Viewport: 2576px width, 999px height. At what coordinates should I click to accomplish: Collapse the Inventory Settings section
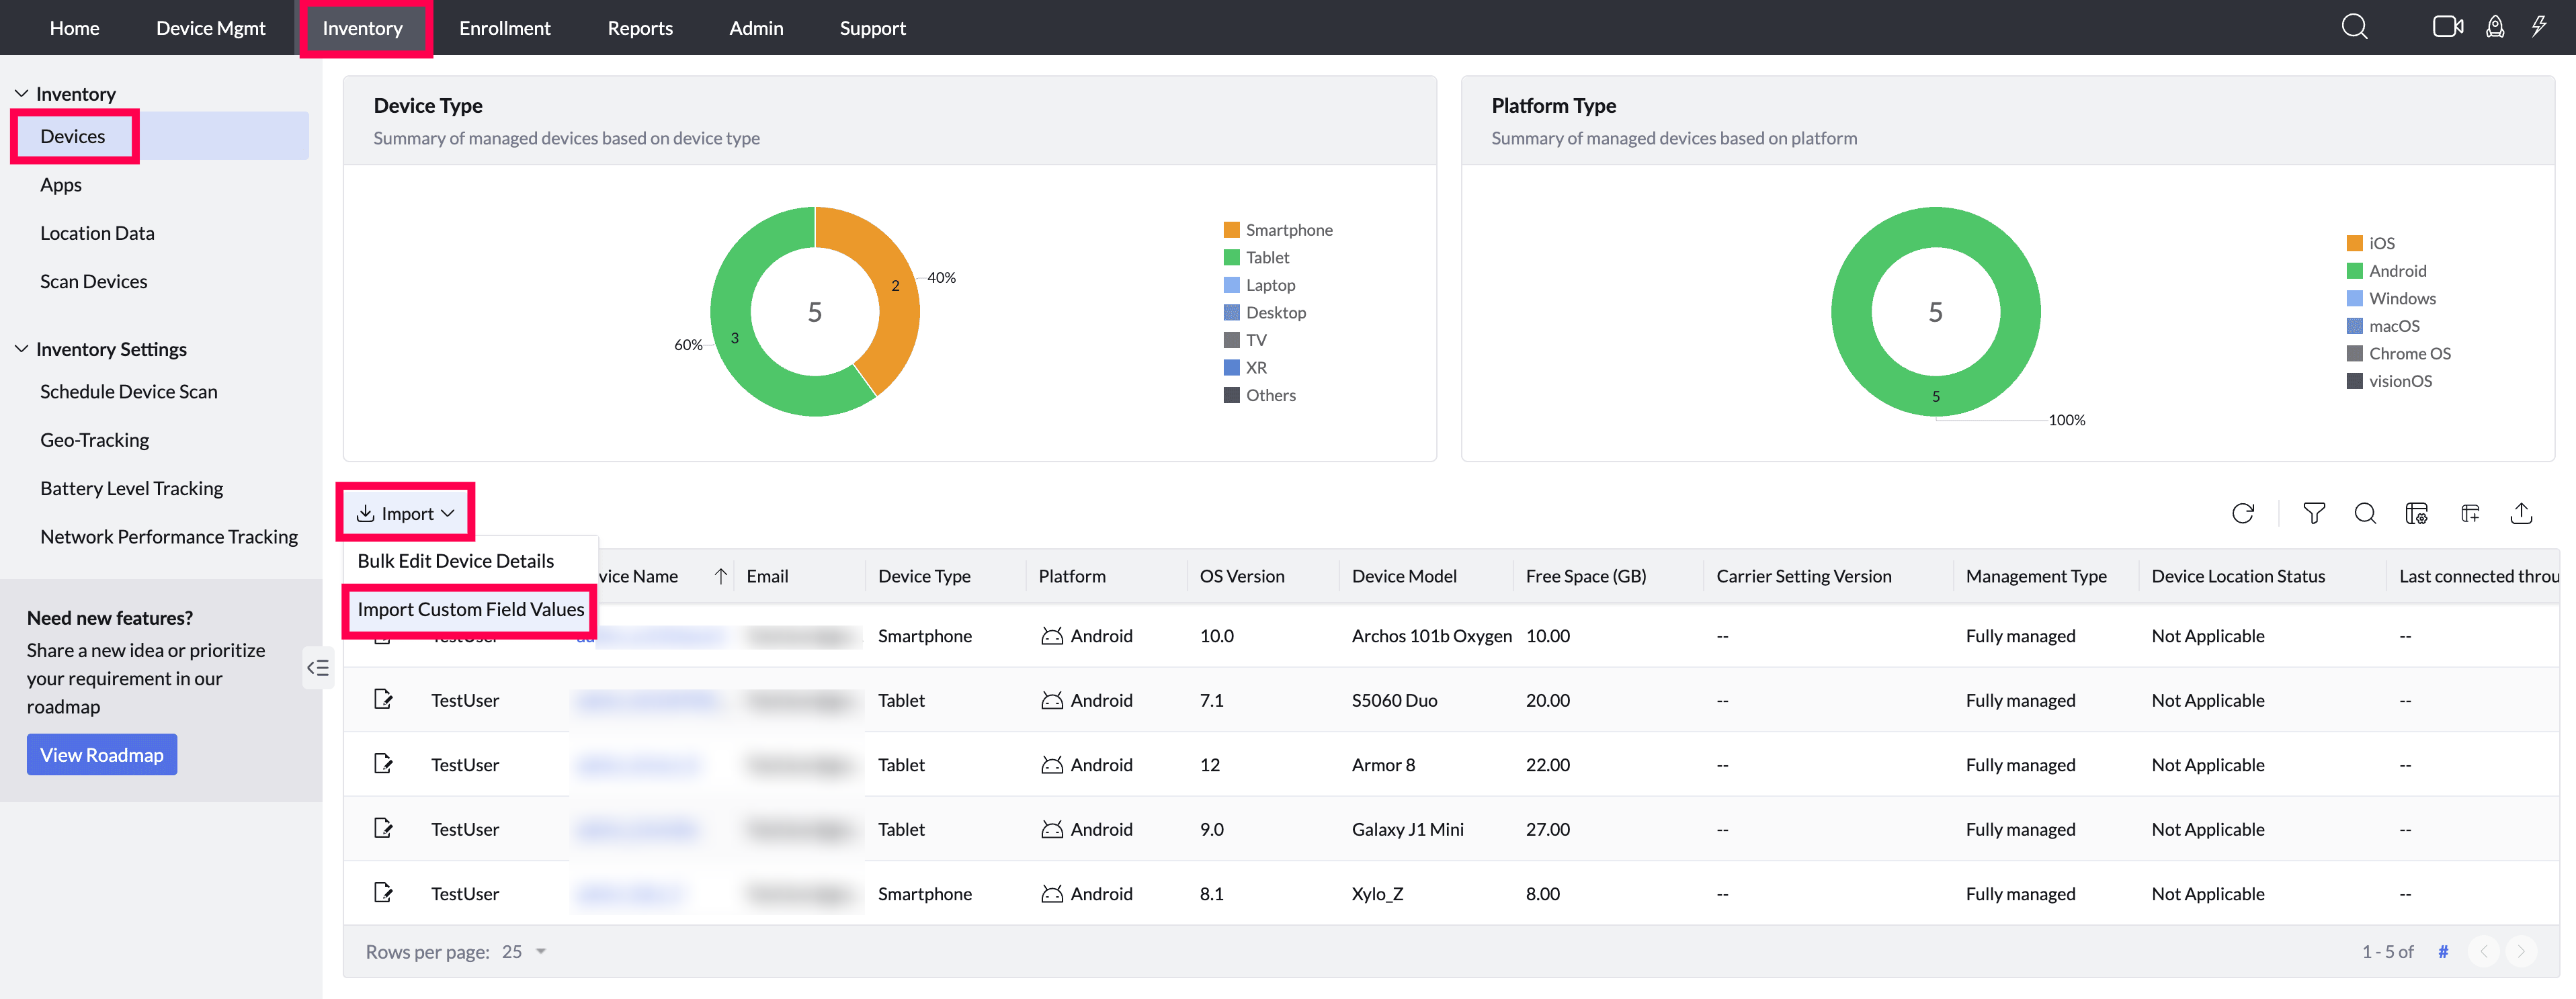click(21, 349)
